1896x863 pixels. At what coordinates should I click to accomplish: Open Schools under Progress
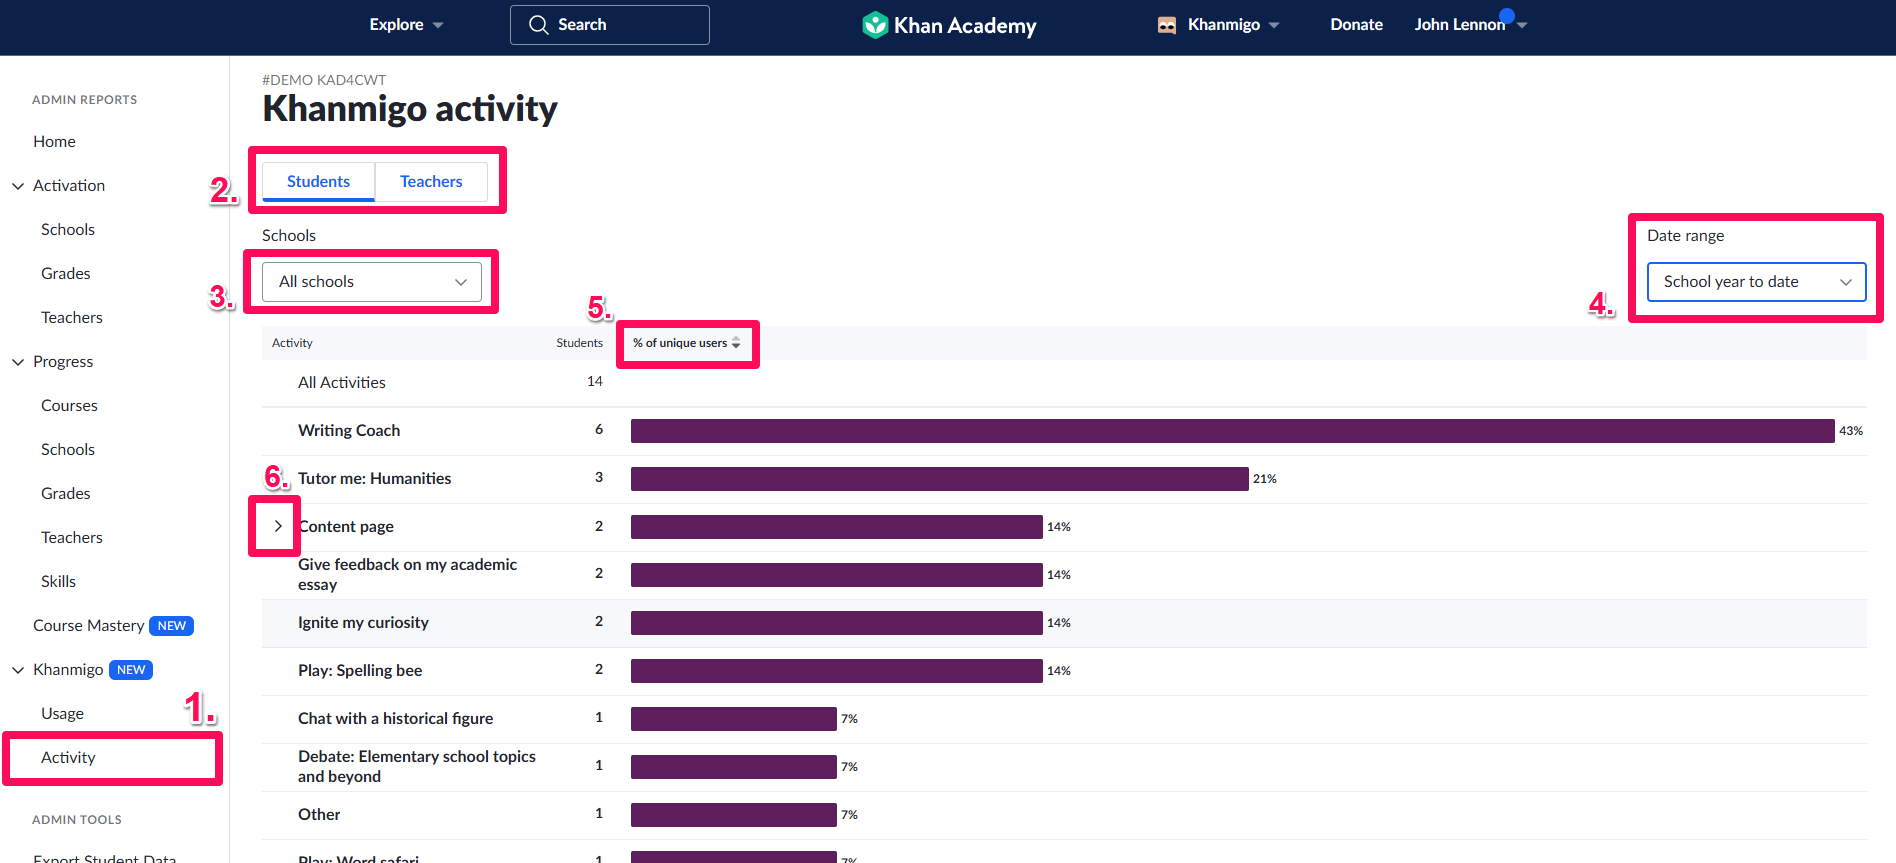point(68,450)
